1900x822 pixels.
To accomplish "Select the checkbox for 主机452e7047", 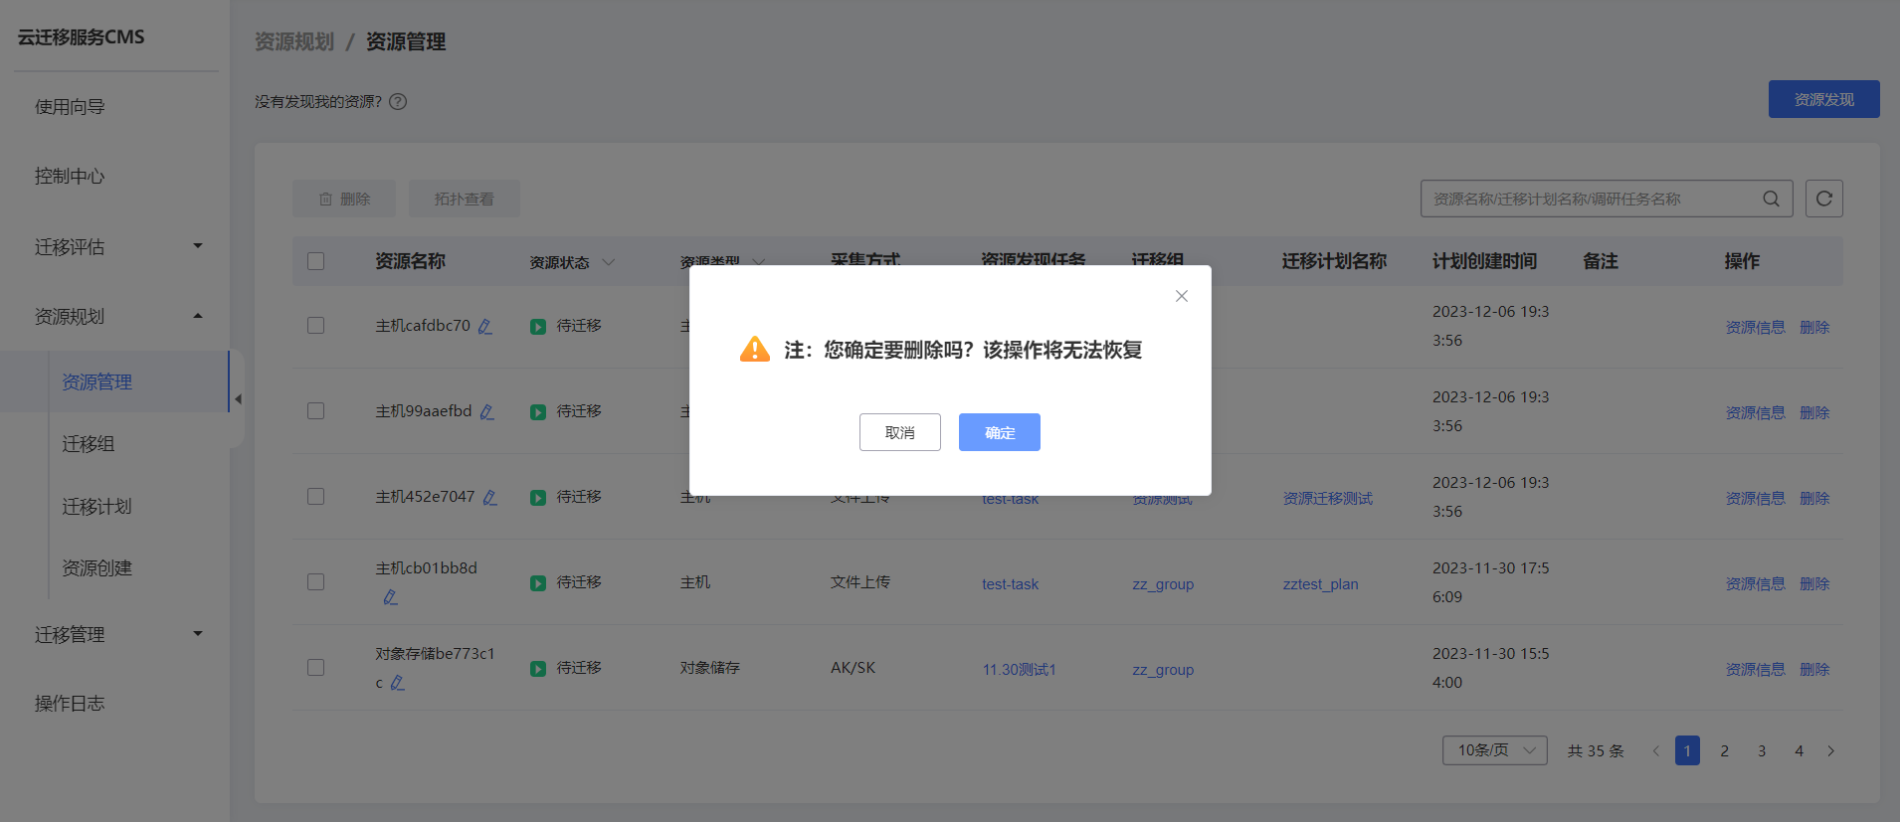I will [316, 497].
